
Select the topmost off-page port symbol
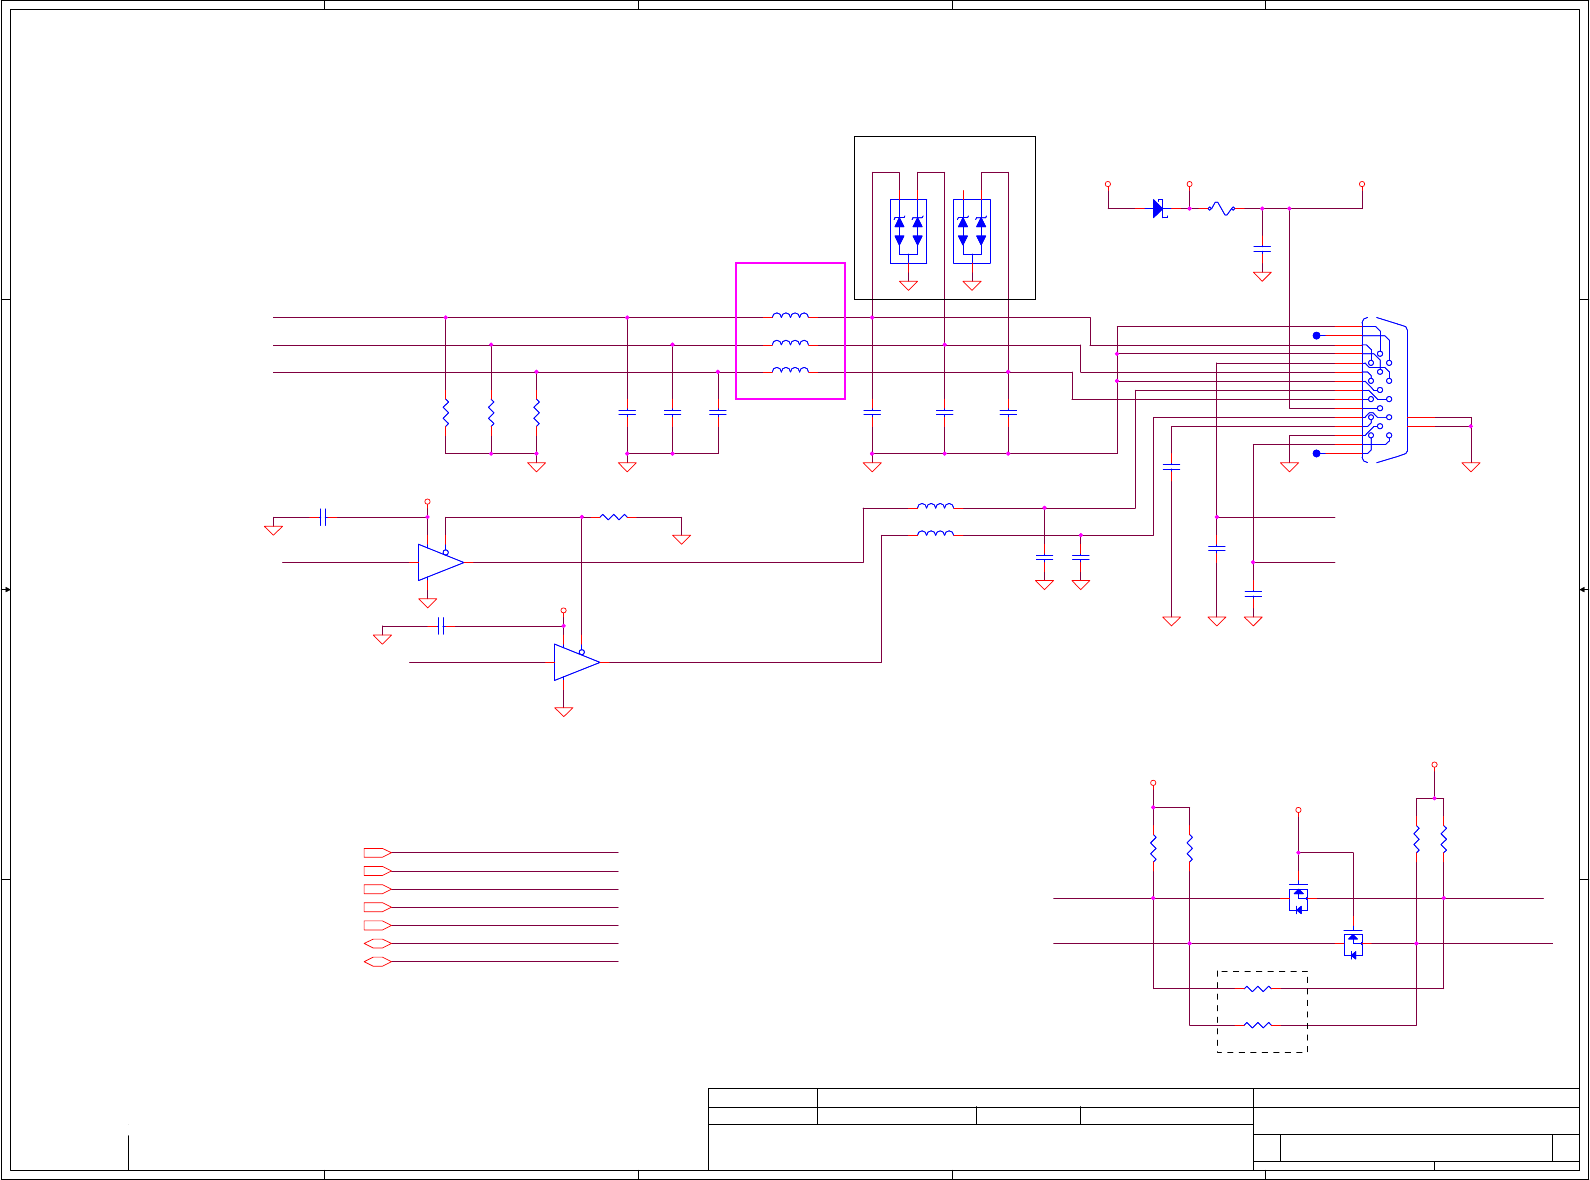377,853
